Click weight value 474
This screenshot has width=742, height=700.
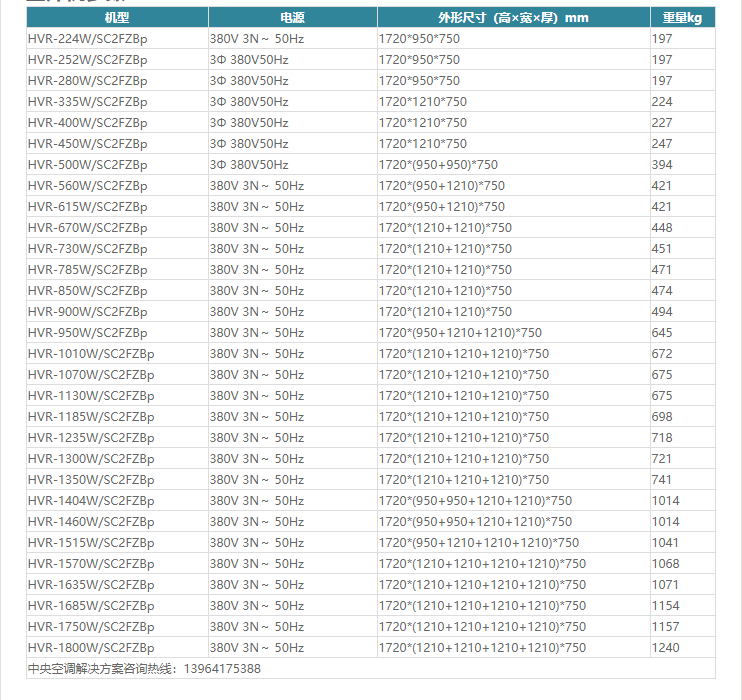[662, 291]
